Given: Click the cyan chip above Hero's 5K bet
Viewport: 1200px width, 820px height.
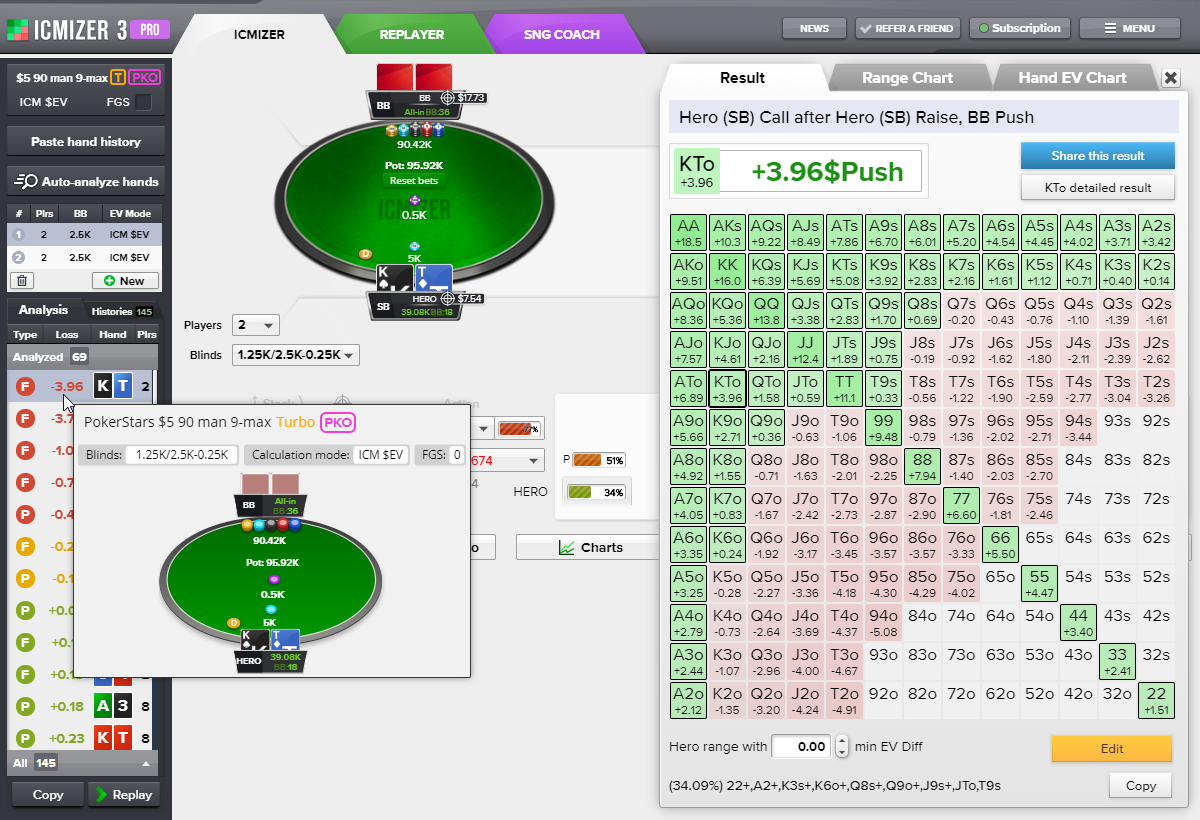Looking at the screenshot, I should pyautogui.click(x=414, y=246).
